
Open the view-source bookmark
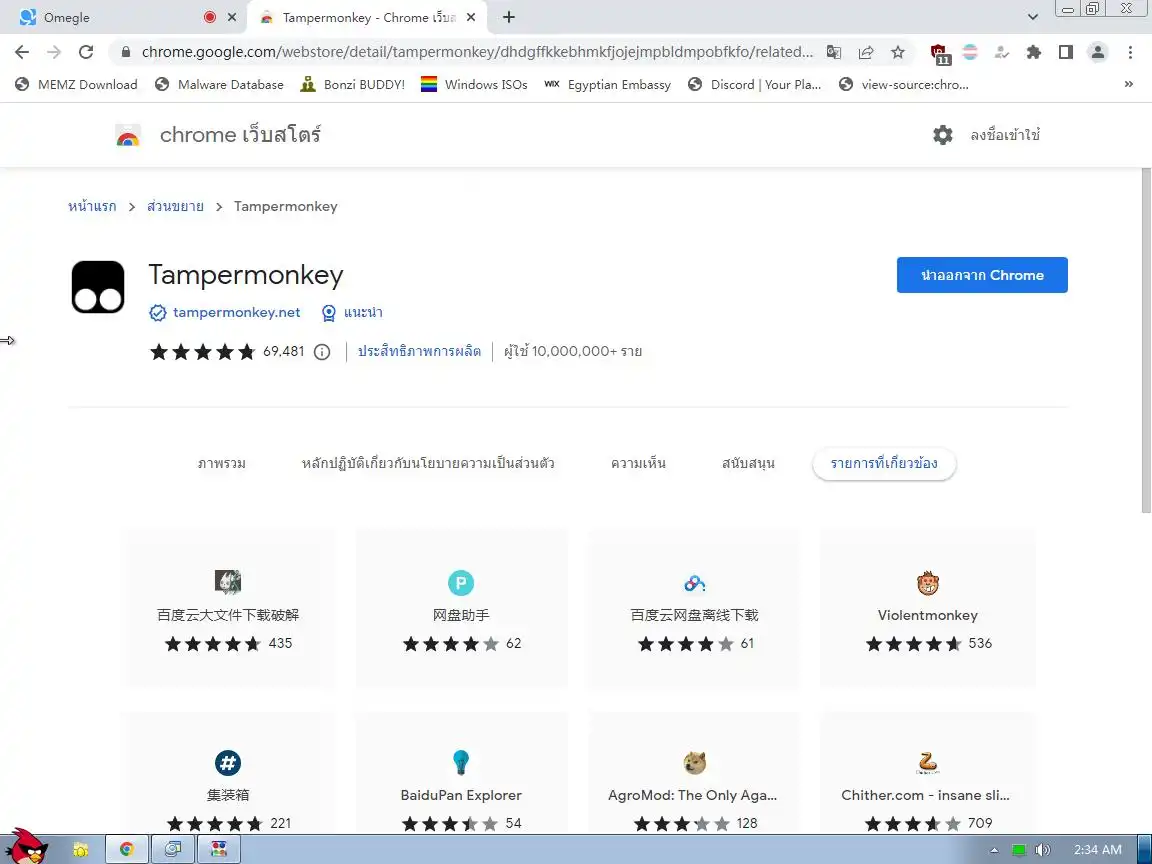pos(904,84)
